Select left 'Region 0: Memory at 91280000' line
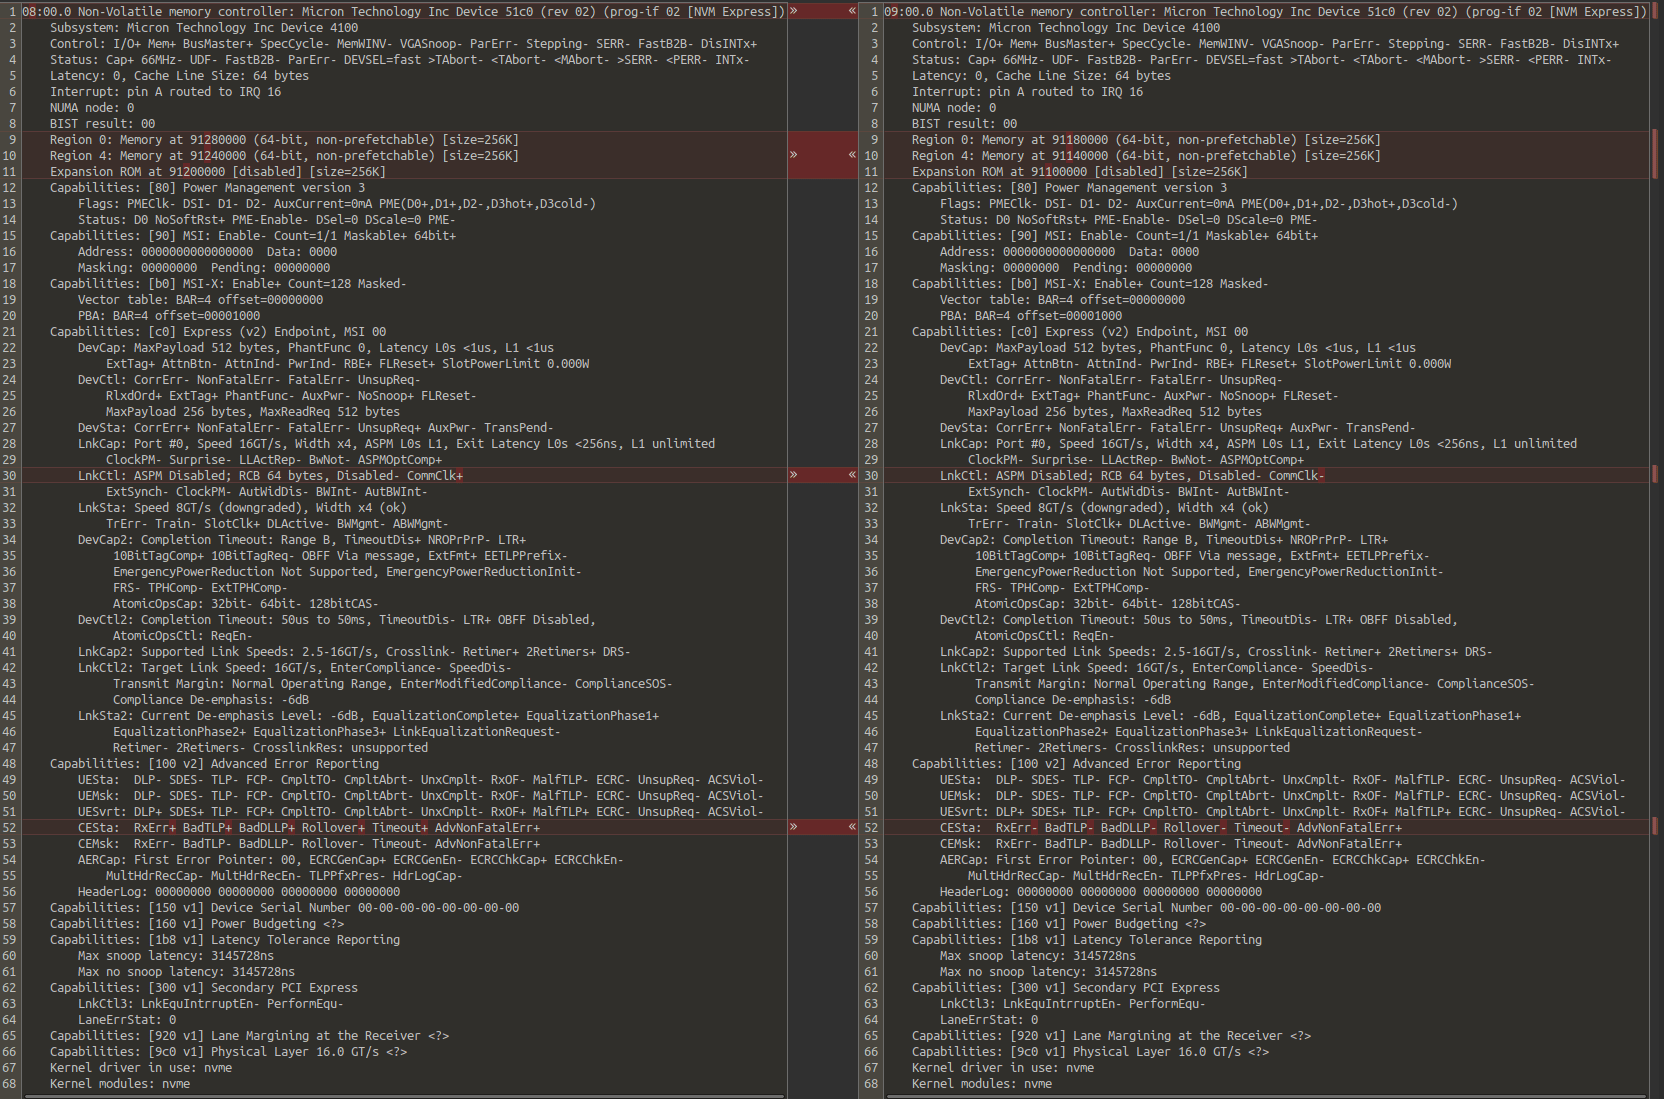 click(x=285, y=139)
